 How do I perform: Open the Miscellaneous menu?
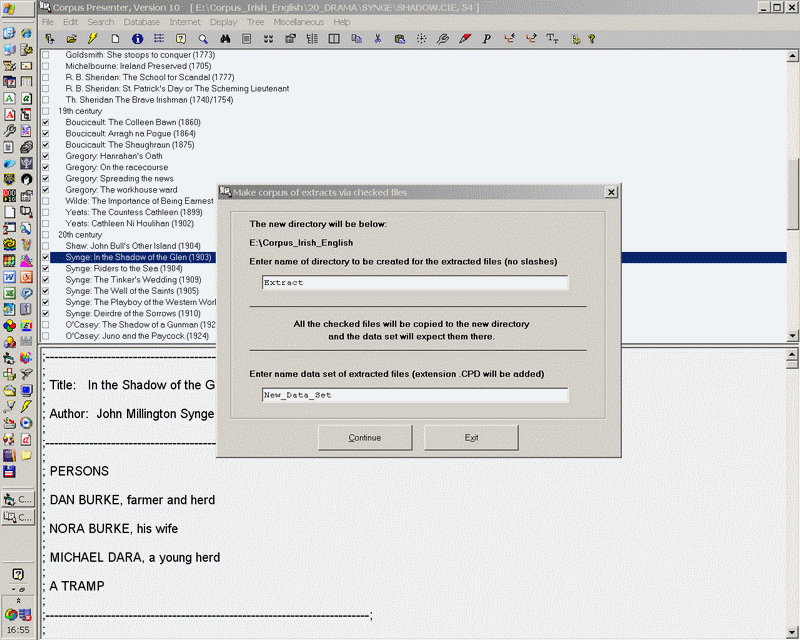[299, 22]
